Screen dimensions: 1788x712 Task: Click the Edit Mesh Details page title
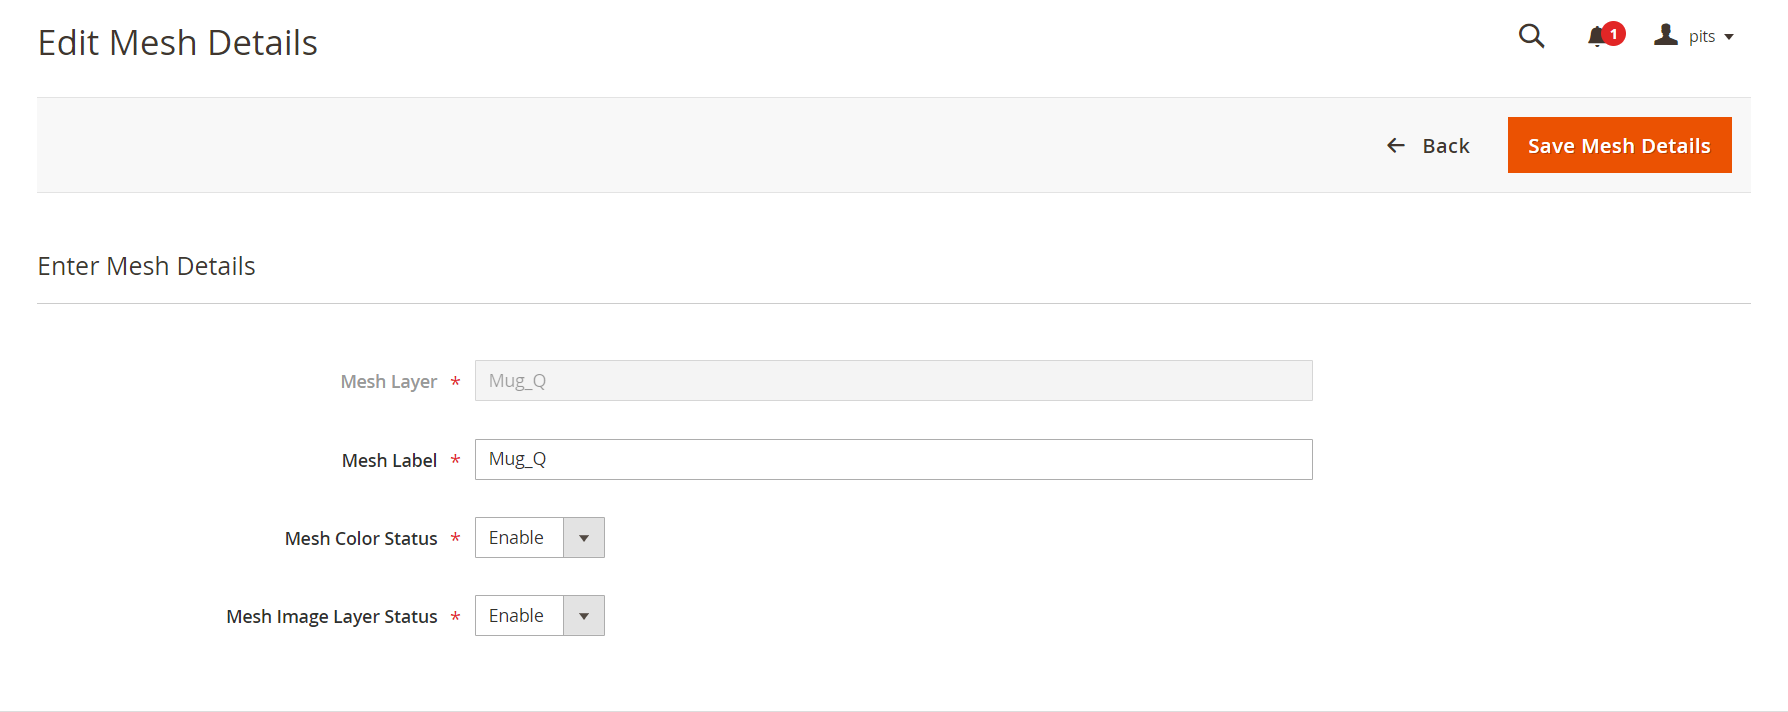point(177,43)
